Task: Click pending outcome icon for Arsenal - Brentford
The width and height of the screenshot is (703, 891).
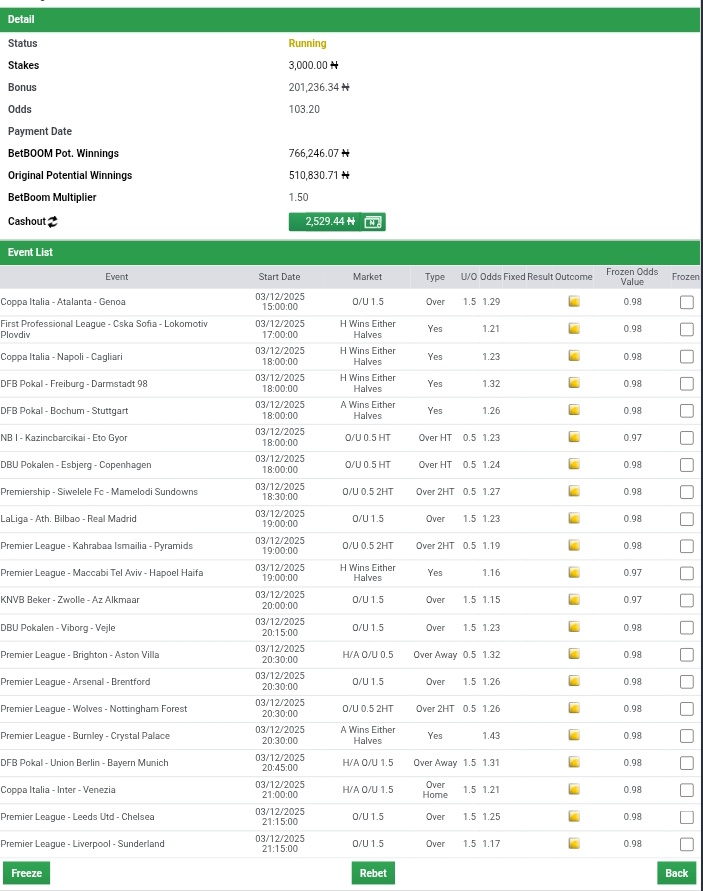Action: click(x=574, y=681)
